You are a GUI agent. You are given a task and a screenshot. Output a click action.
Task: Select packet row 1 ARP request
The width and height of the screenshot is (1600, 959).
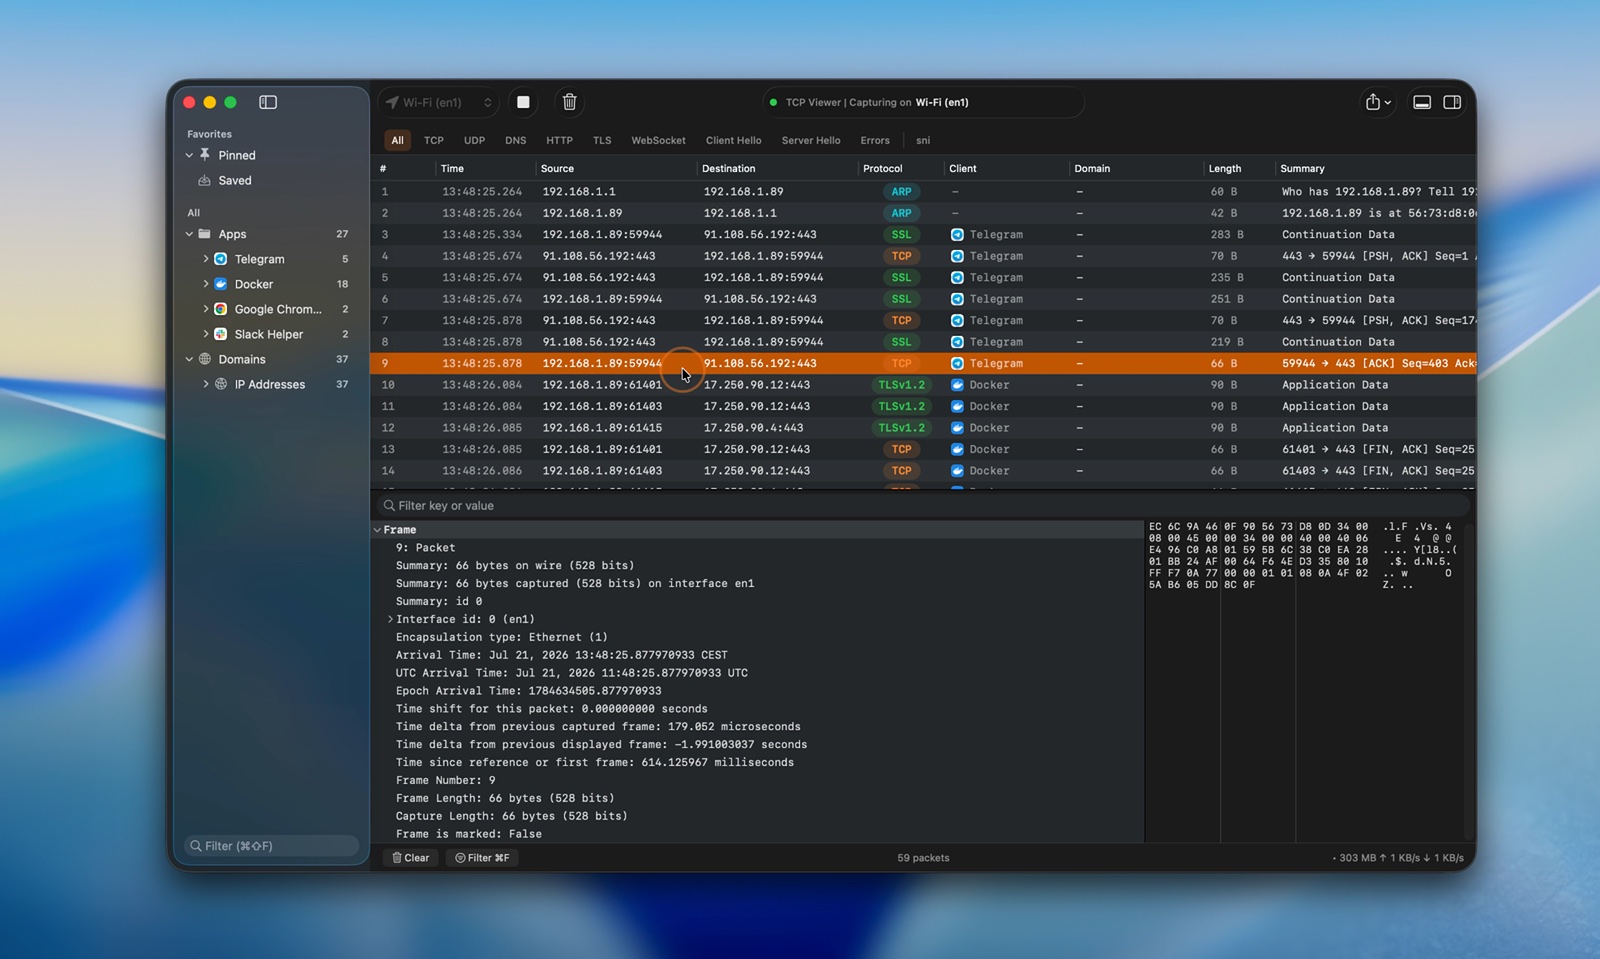(x=922, y=192)
